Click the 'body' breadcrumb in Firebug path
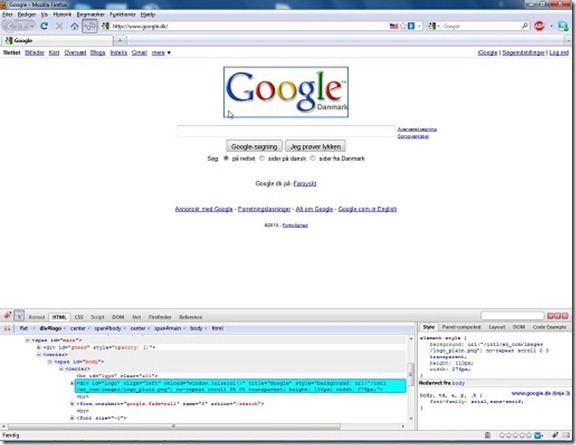 [x=196, y=328]
